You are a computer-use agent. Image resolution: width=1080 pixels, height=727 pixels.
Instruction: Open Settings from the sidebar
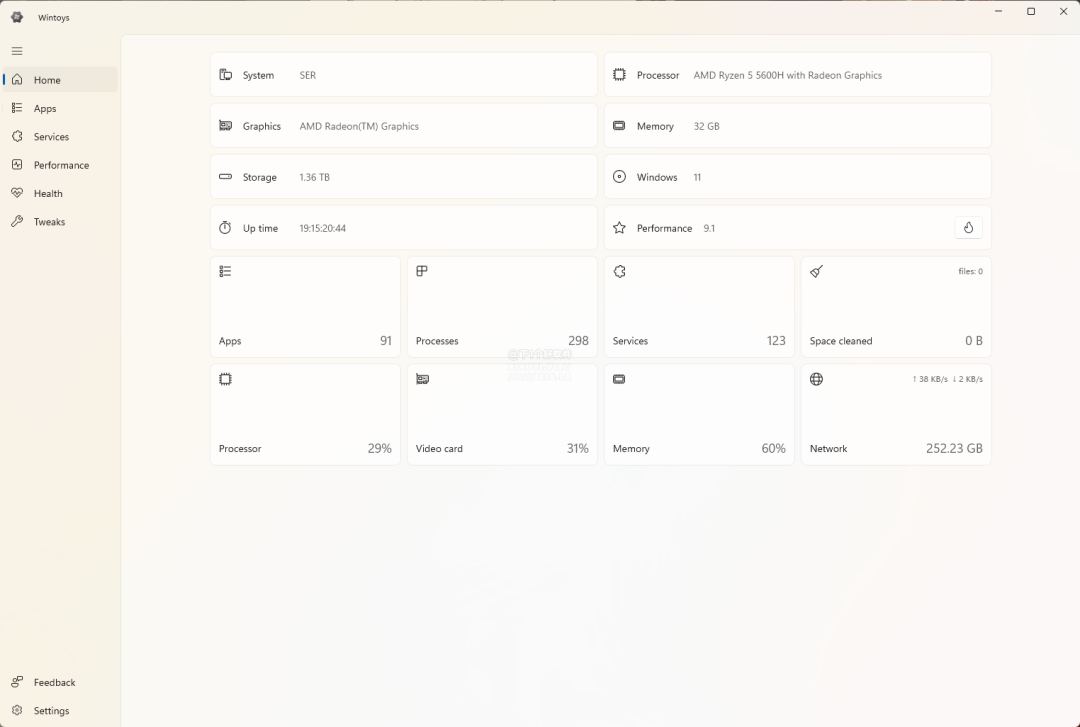[x=61, y=710]
